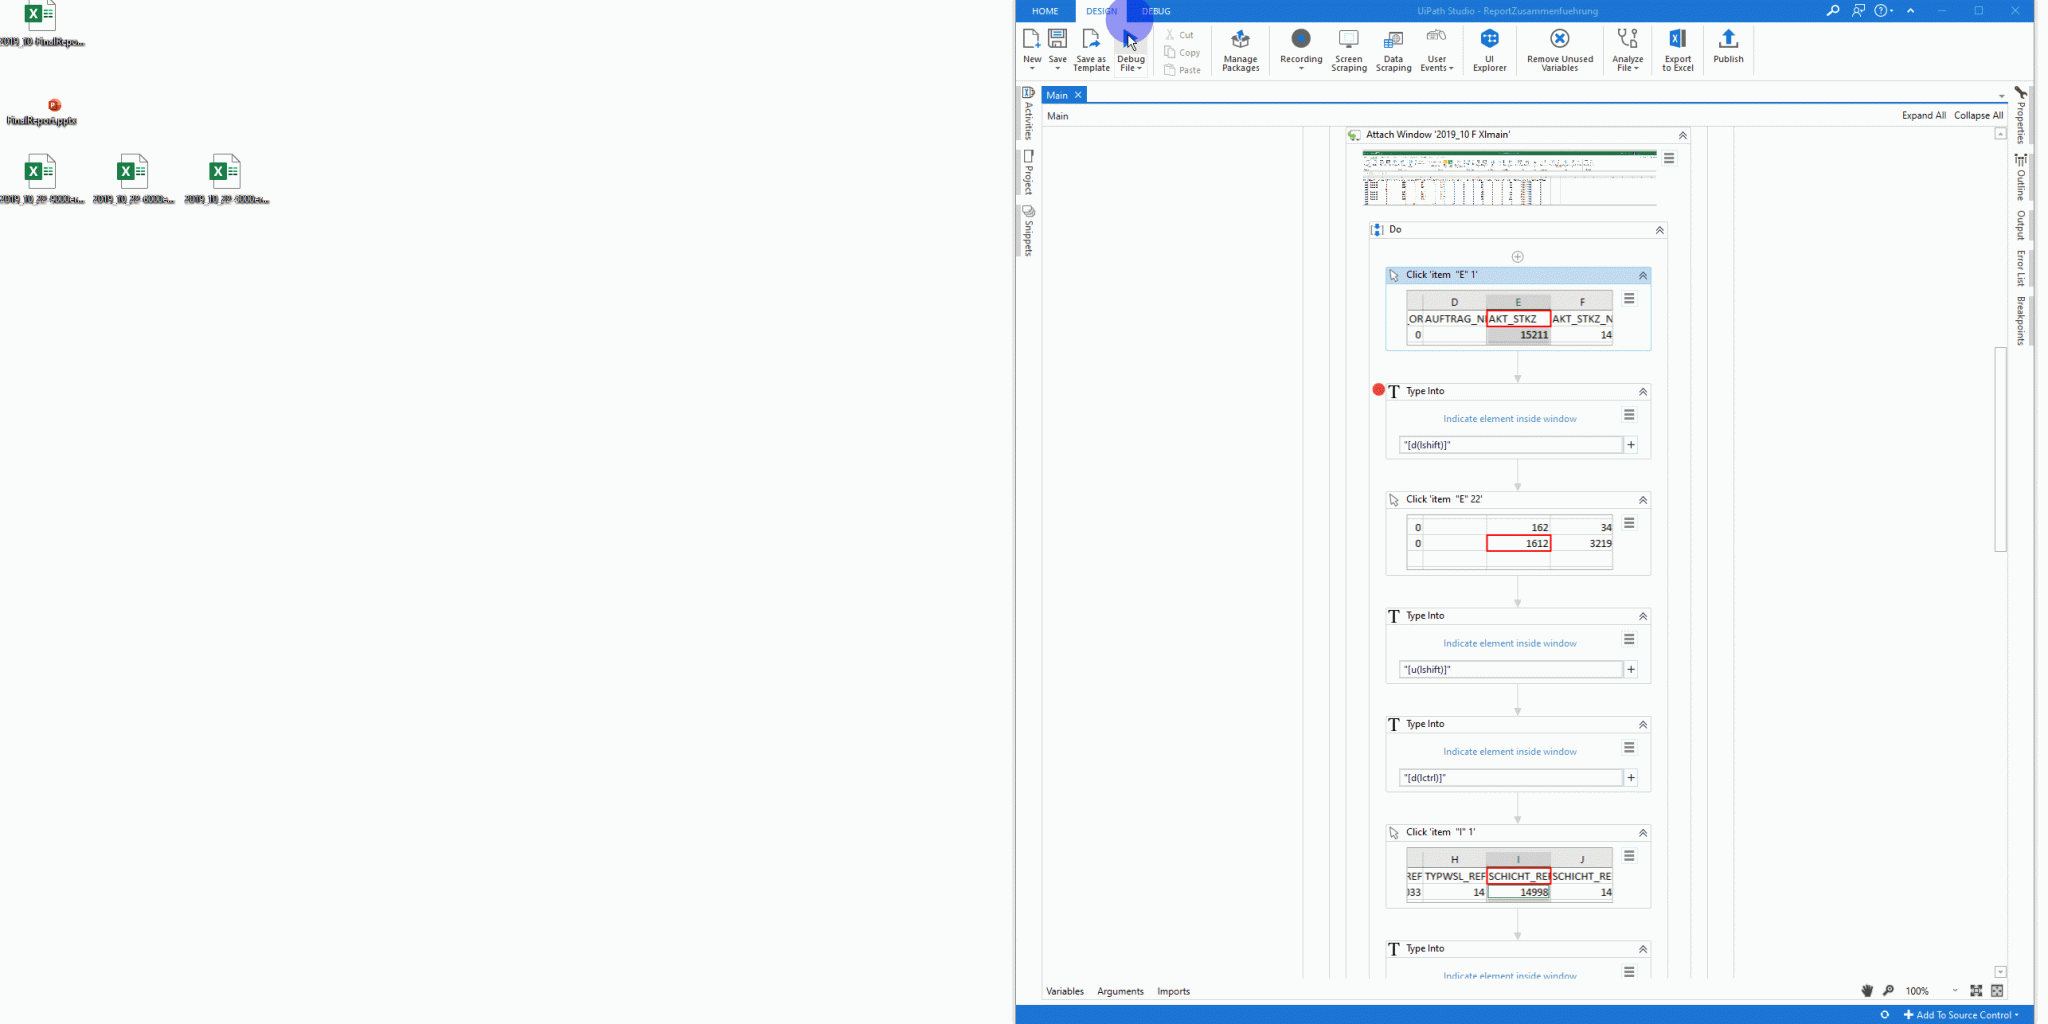The image size is (2048, 1024).
Task: Open the Variables panel at the bottom
Action: [x=1064, y=990]
